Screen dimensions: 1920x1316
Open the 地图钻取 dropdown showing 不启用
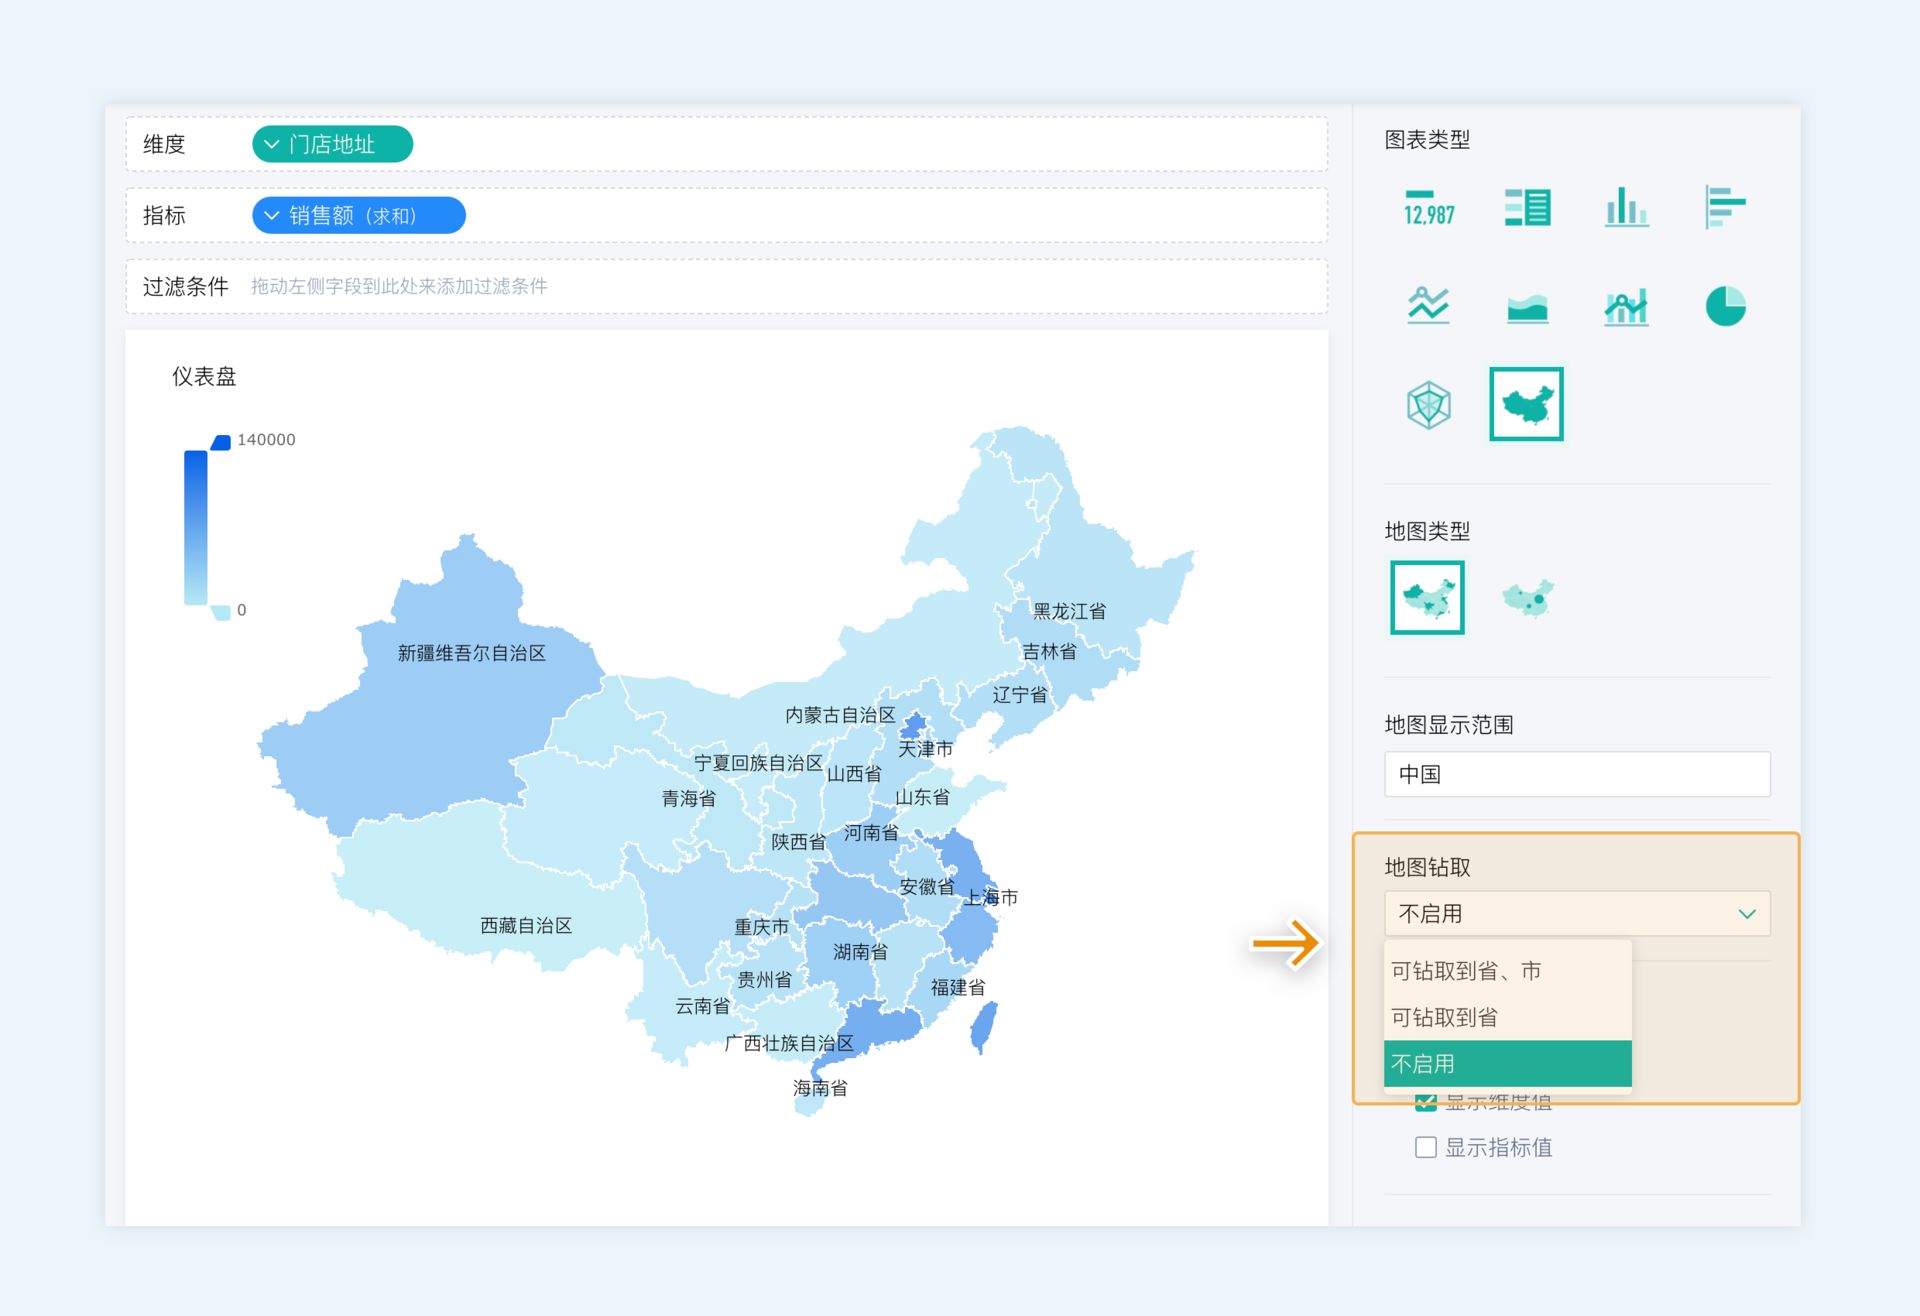tap(1576, 914)
